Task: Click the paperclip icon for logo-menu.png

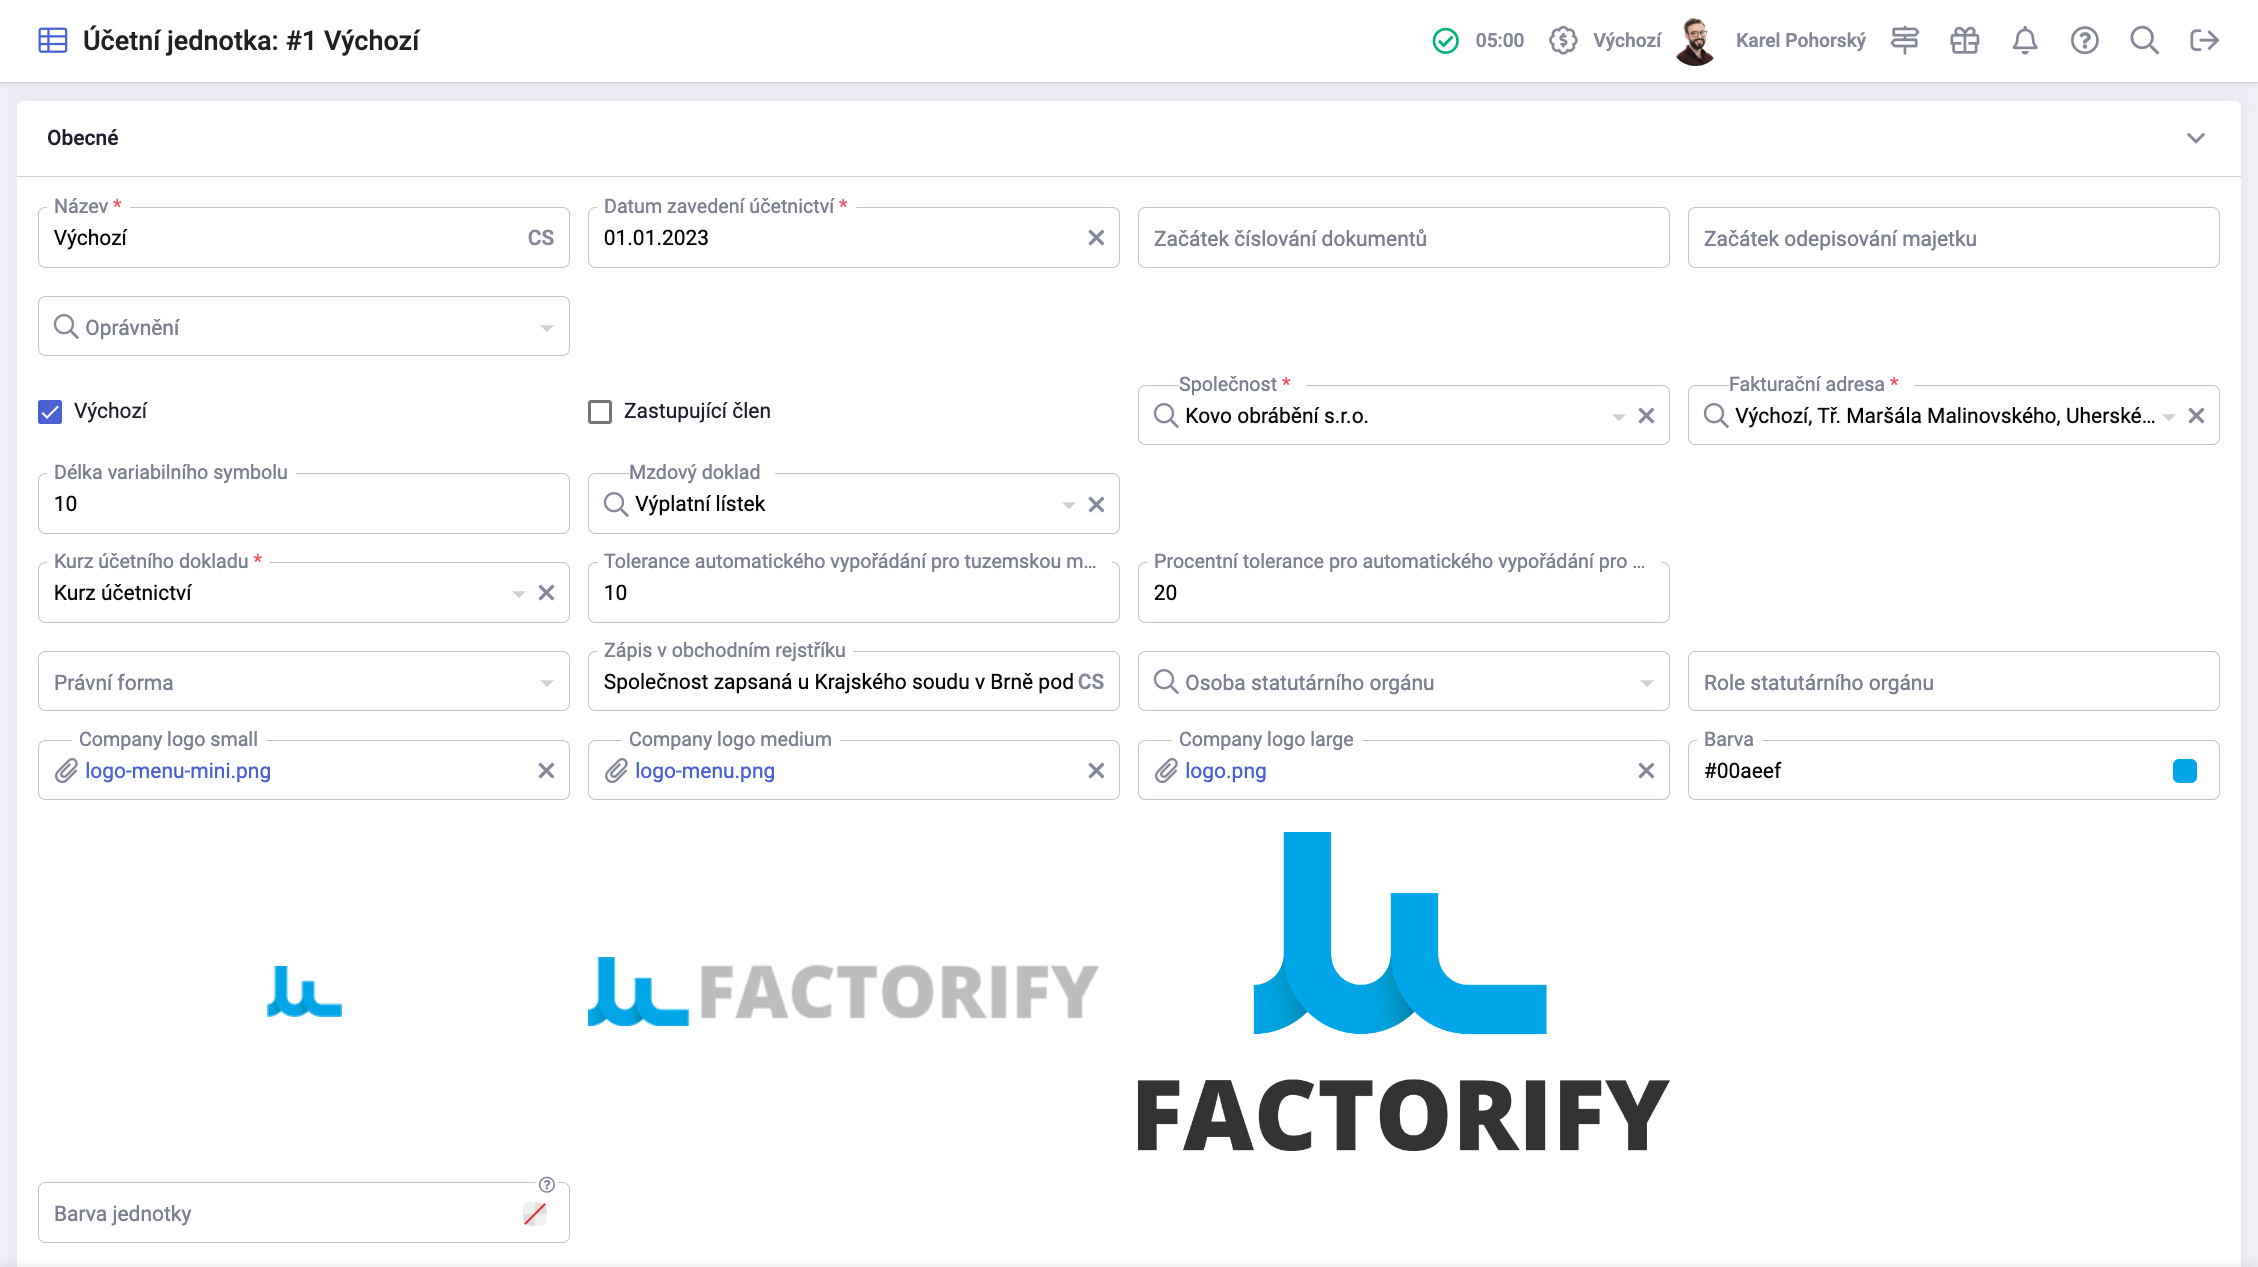Action: coord(616,771)
